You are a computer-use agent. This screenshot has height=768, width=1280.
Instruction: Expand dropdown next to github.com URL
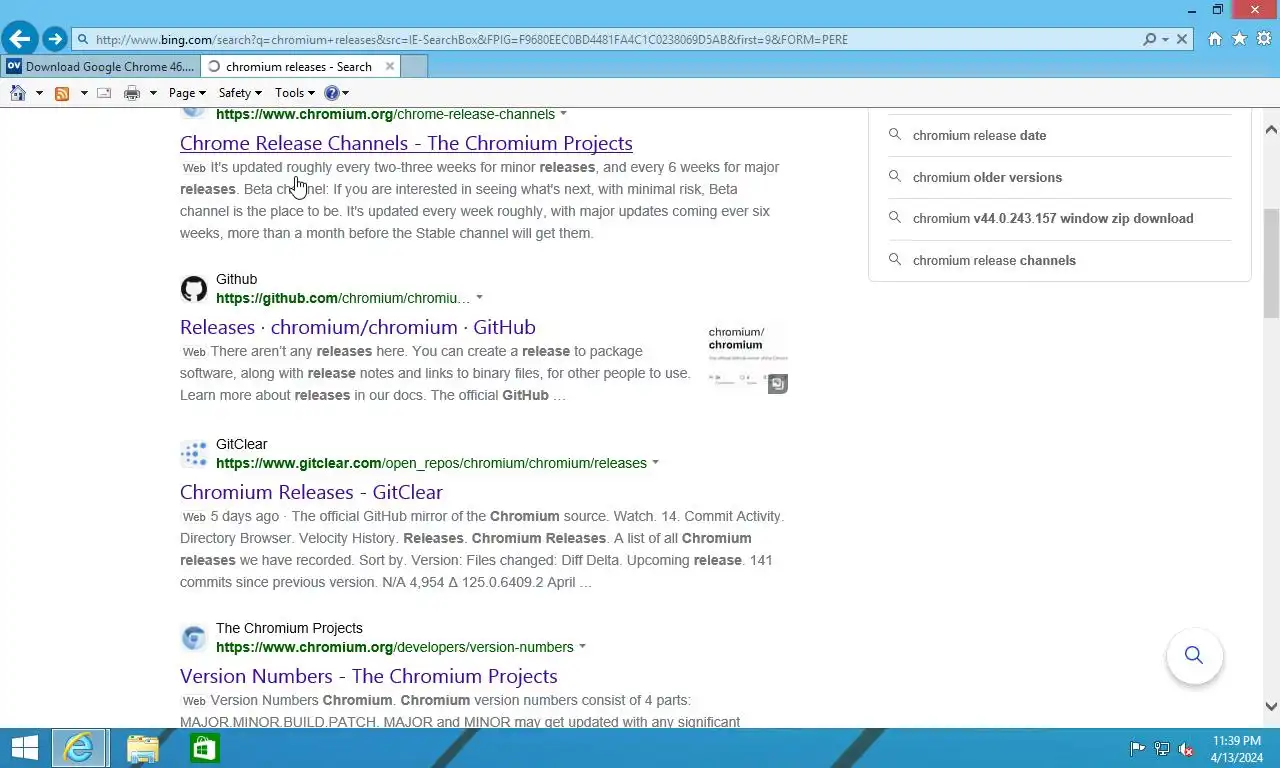click(x=479, y=298)
